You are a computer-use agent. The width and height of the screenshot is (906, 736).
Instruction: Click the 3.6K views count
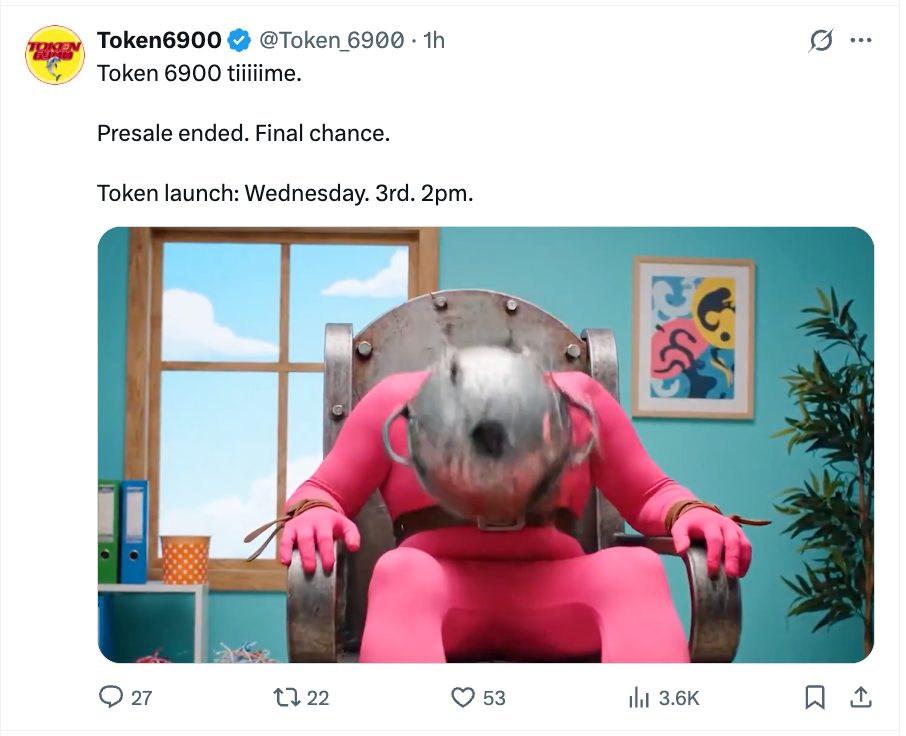(x=679, y=698)
